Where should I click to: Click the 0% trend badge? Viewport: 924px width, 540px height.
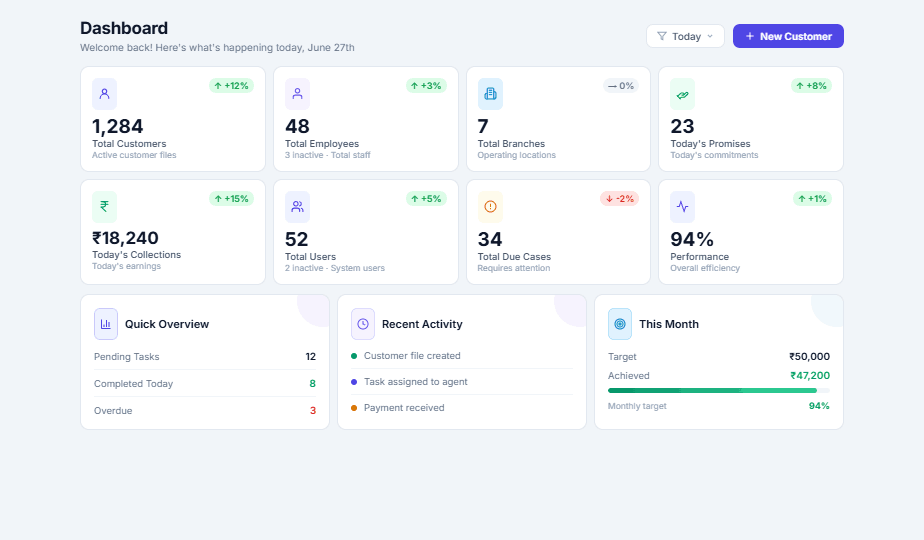pyautogui.click(x=621, y=86)
